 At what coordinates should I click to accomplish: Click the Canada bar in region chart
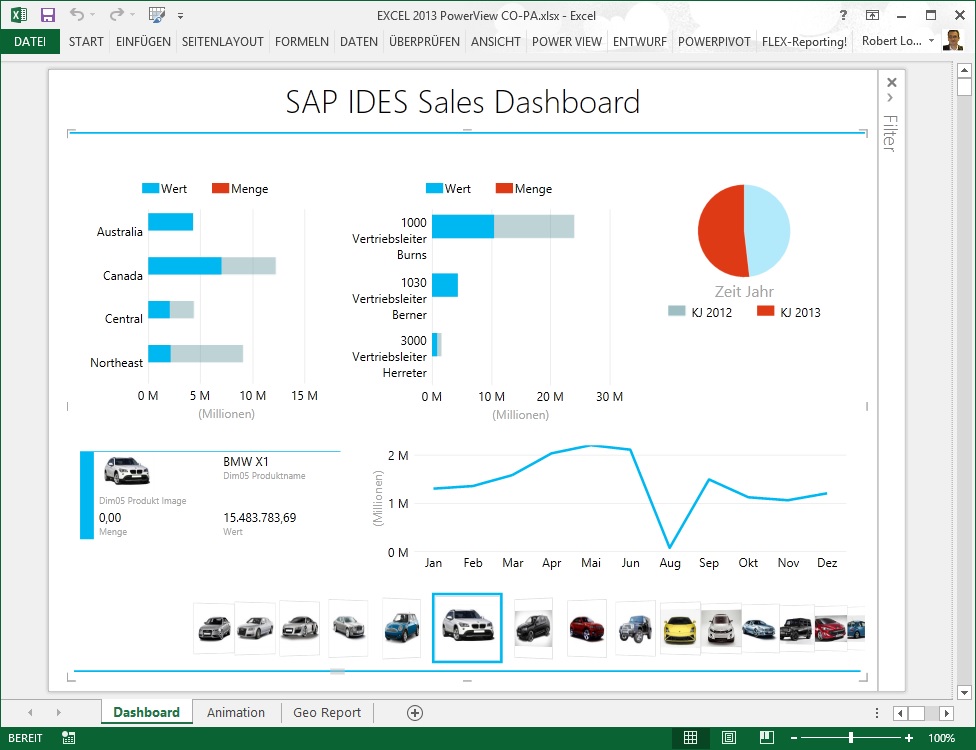pos(185,266)
